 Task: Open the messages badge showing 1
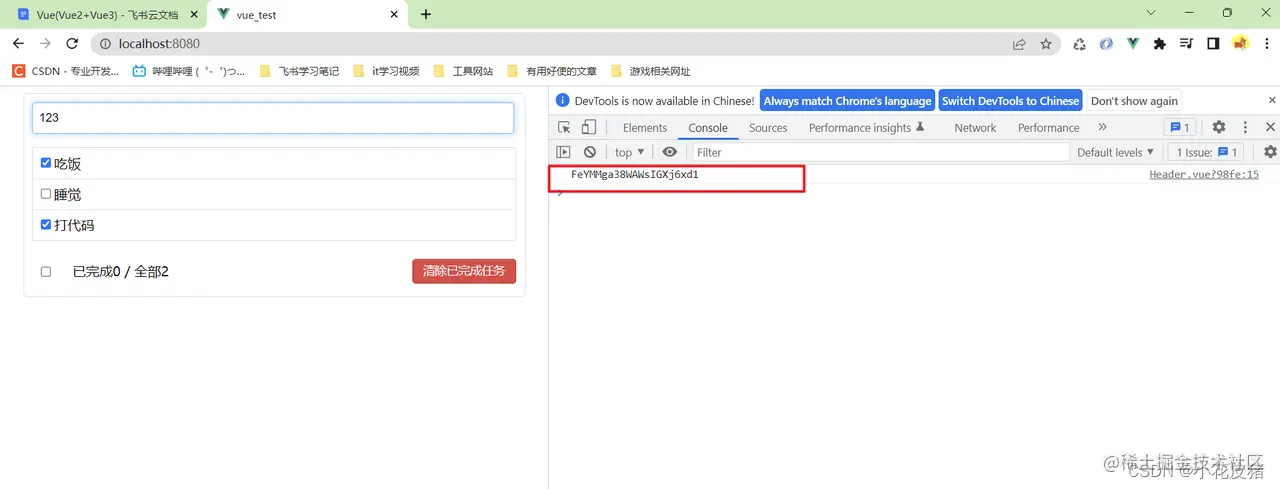point(1179,127)
